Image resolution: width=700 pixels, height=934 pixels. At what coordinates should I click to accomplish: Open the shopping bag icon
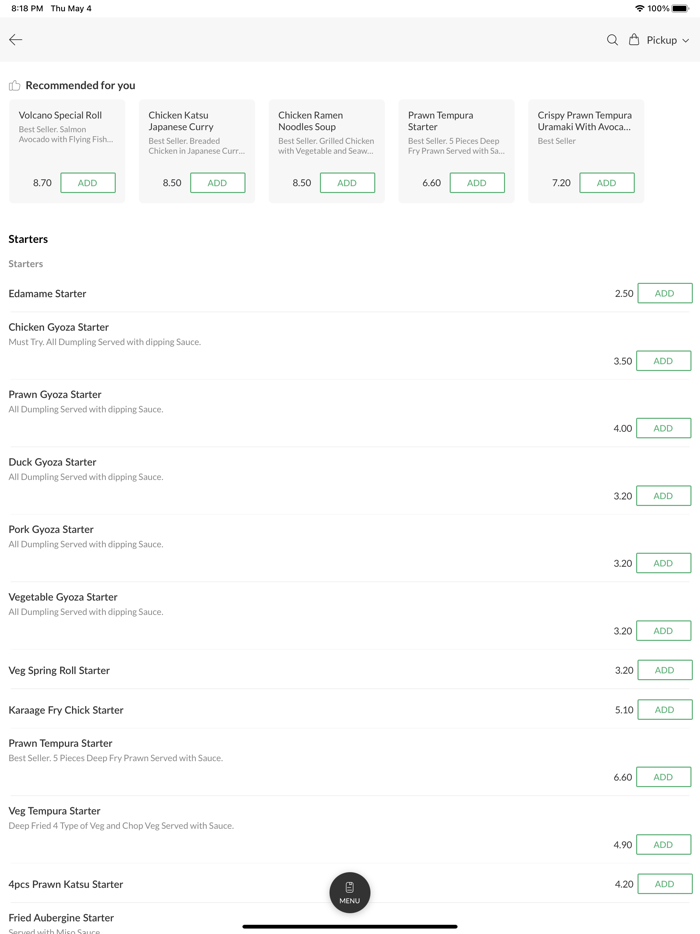(x=634, y=40)
